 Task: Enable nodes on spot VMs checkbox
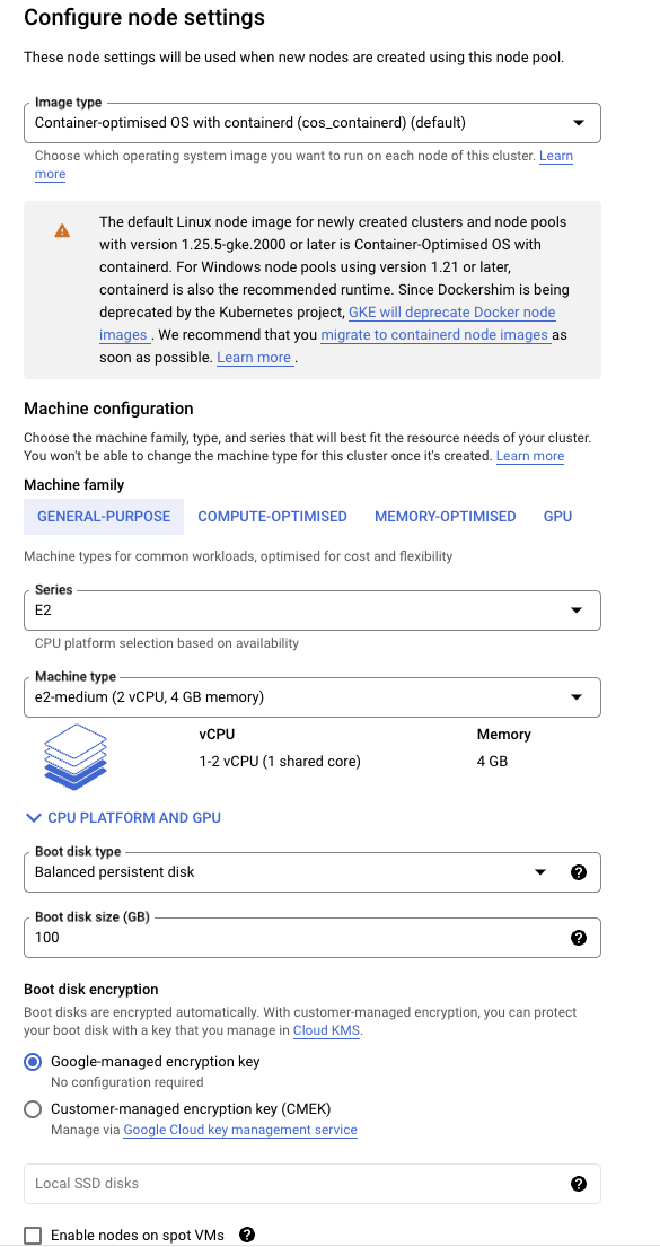[x=33, y=1235]
